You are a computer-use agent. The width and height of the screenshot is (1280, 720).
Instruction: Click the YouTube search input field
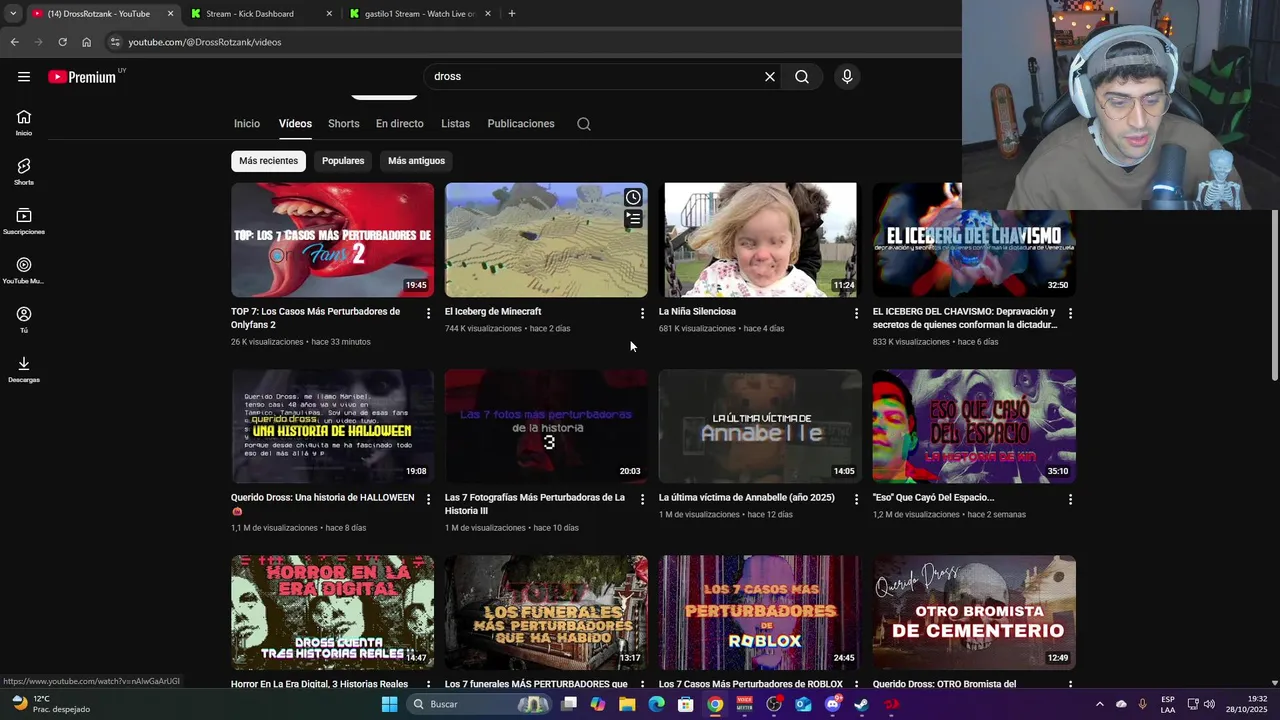[595, 77]
